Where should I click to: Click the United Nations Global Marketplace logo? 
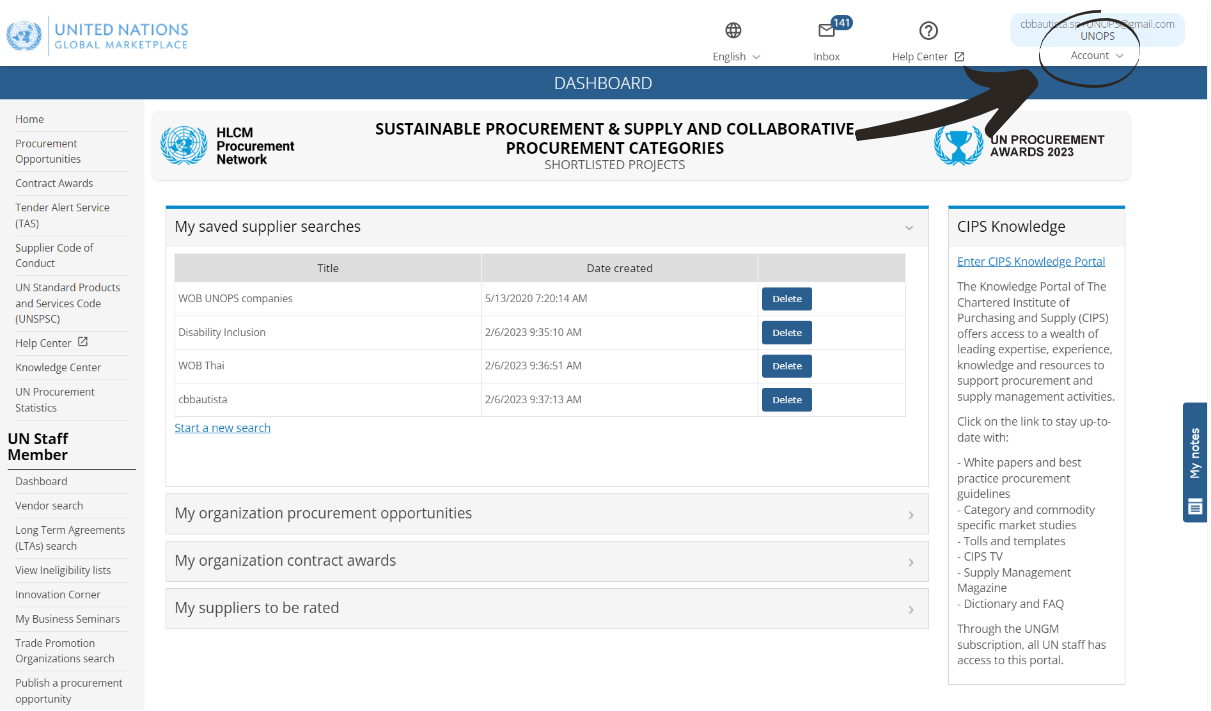point(97,35)
